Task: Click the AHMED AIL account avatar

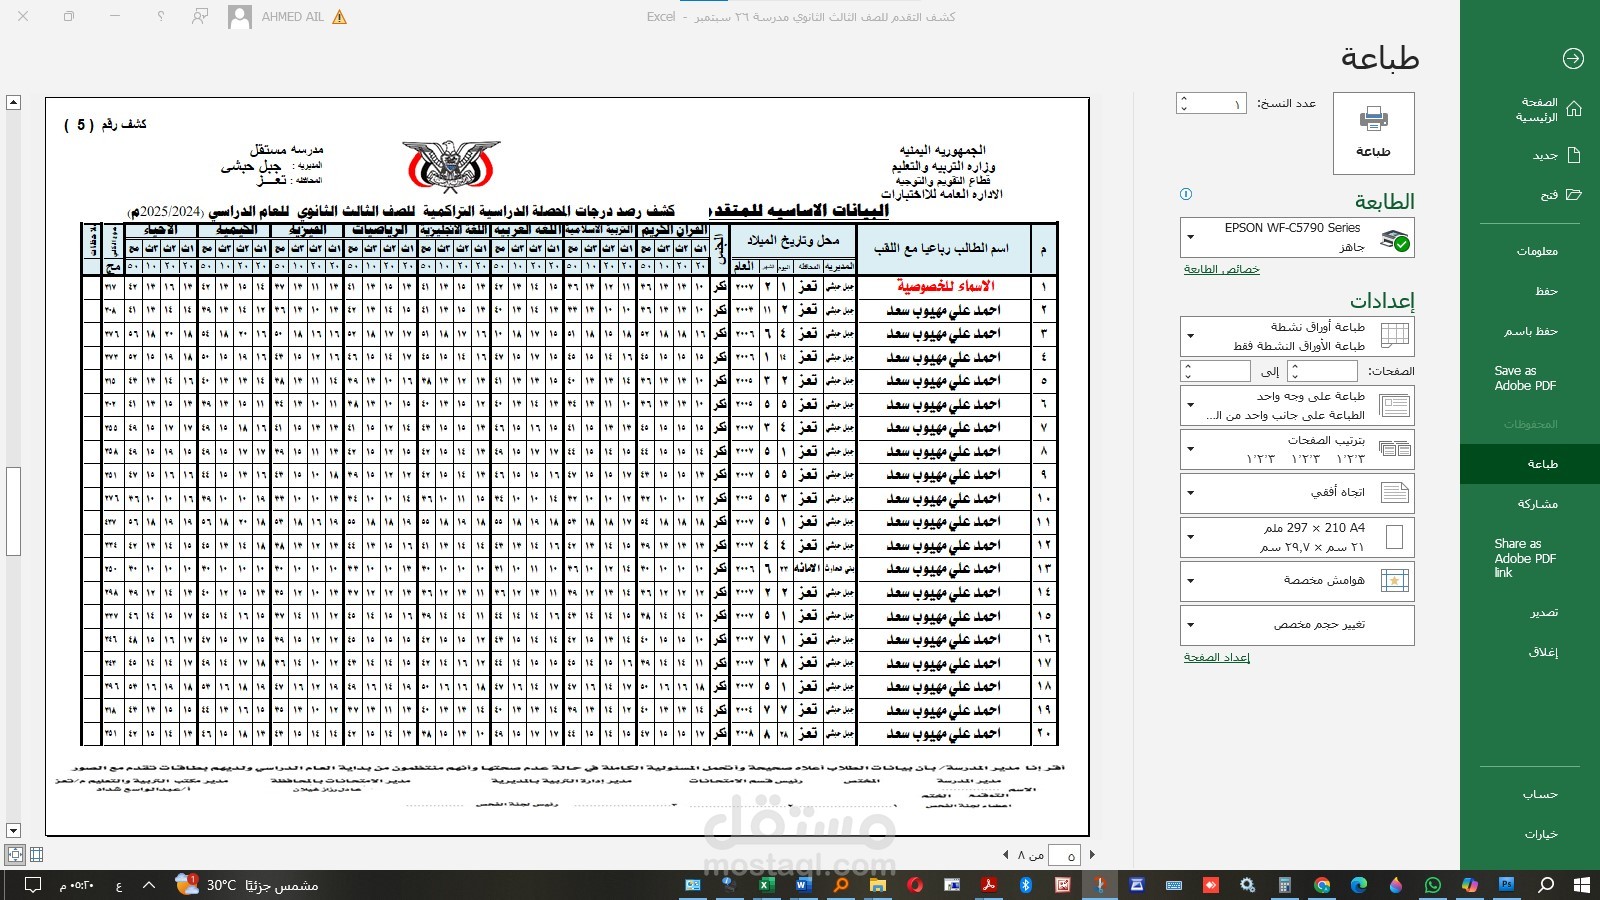Action: (240, 17)
